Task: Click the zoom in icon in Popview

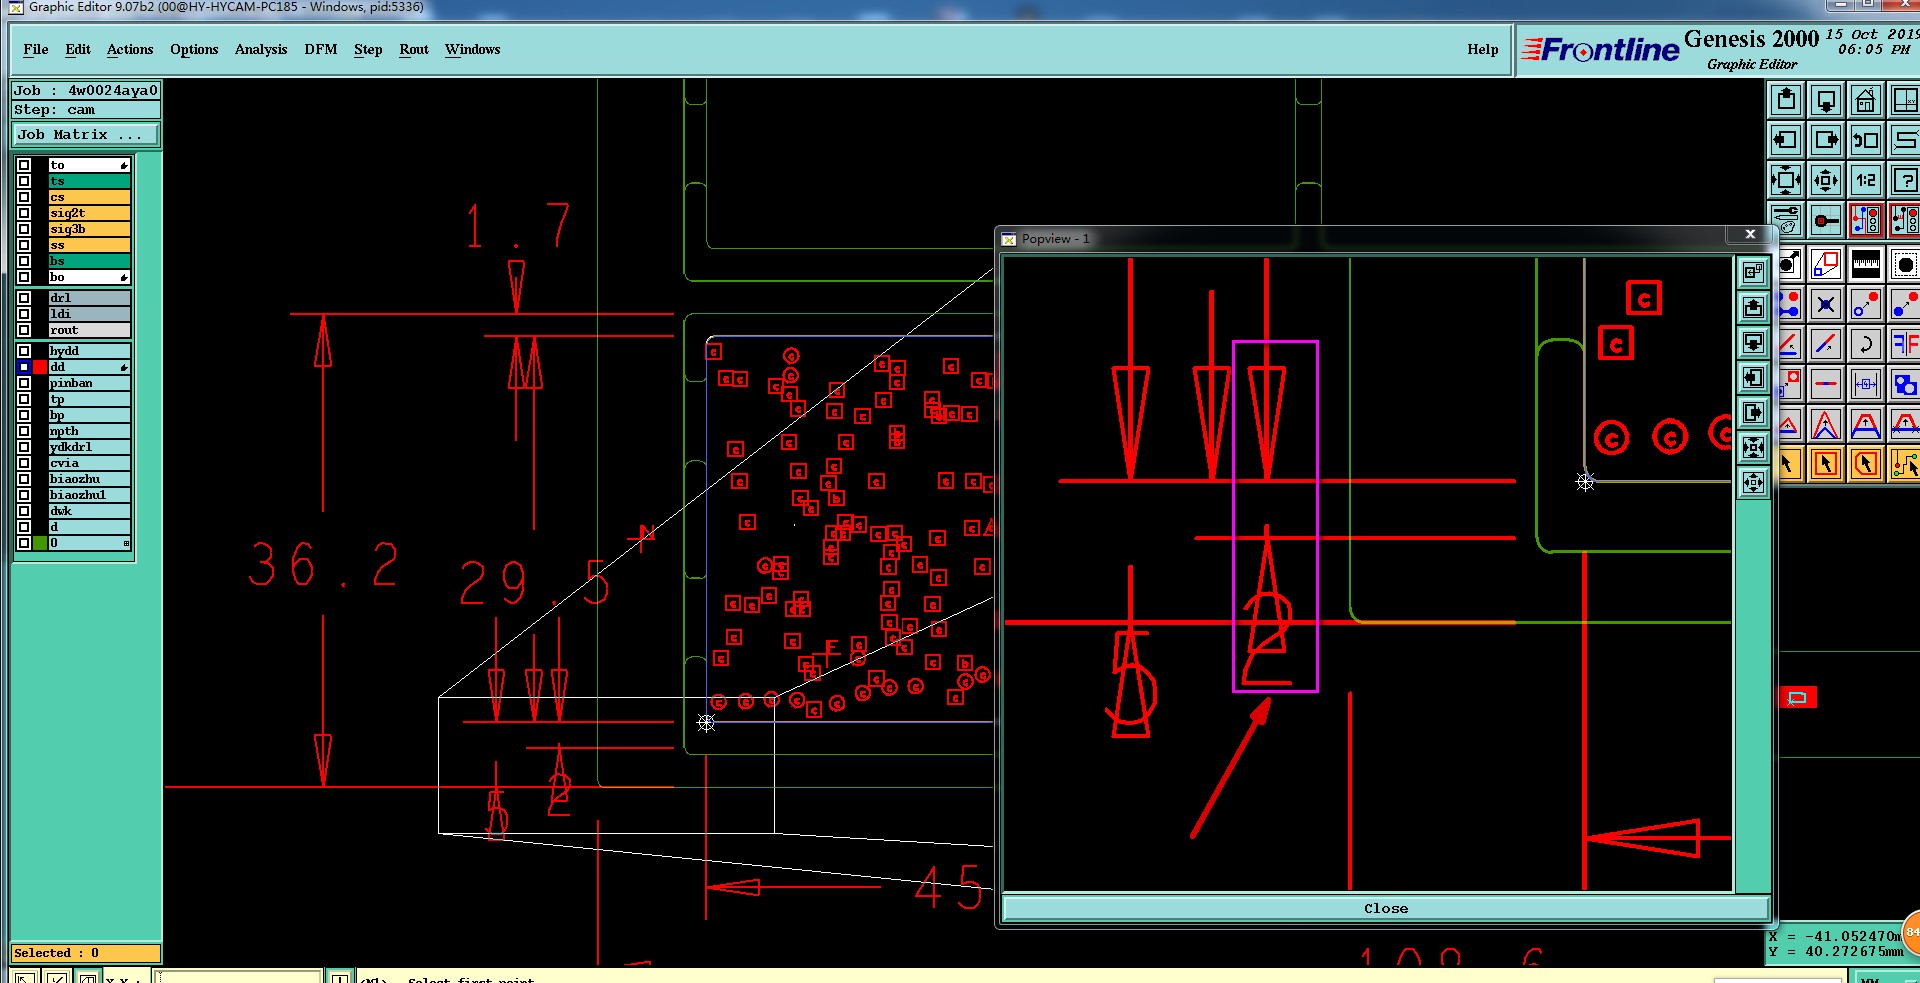Action: click(x=1753, y=447)
